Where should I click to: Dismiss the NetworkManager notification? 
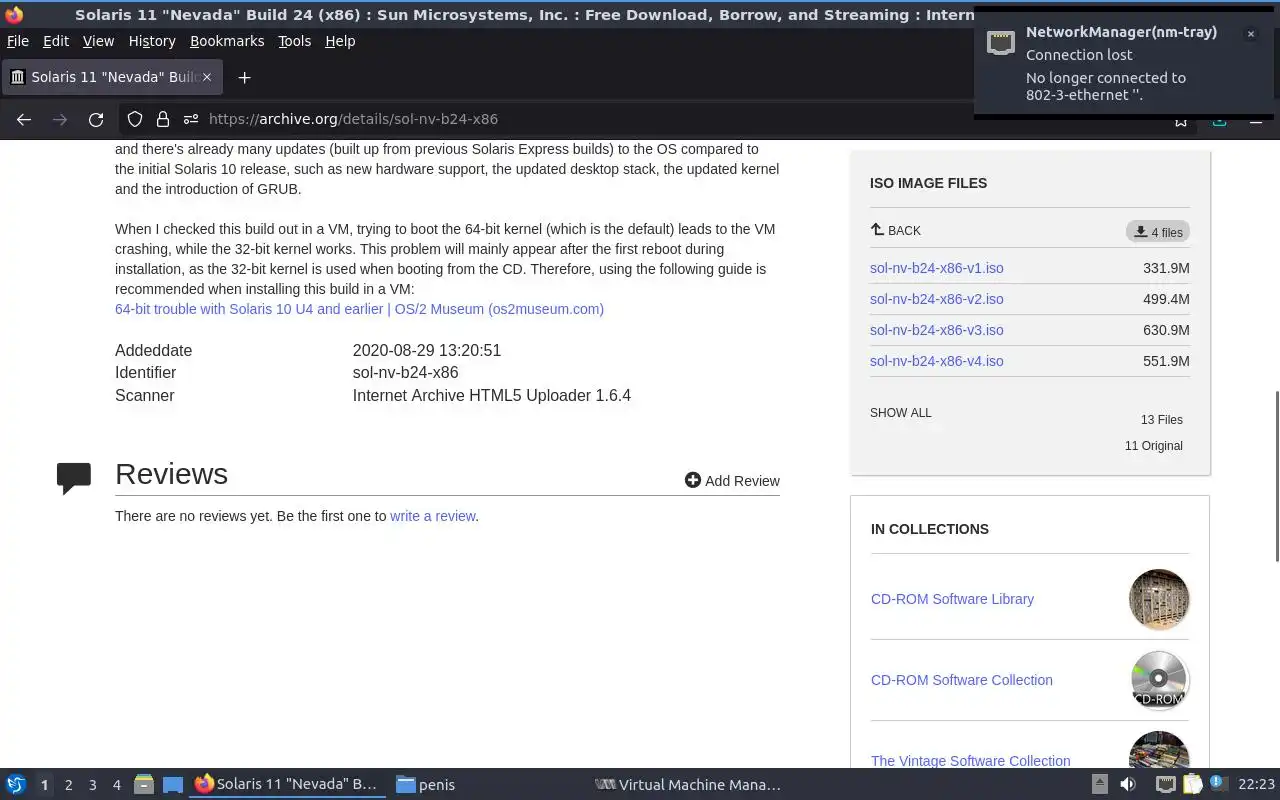coord(1250,34)
